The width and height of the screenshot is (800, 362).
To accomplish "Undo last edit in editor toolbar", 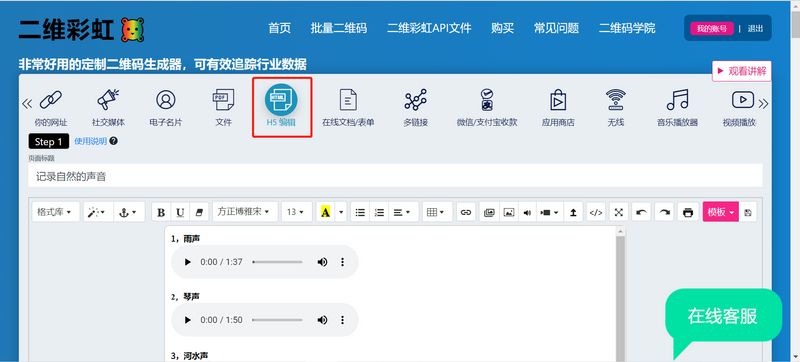I will (x=641, y=212).
